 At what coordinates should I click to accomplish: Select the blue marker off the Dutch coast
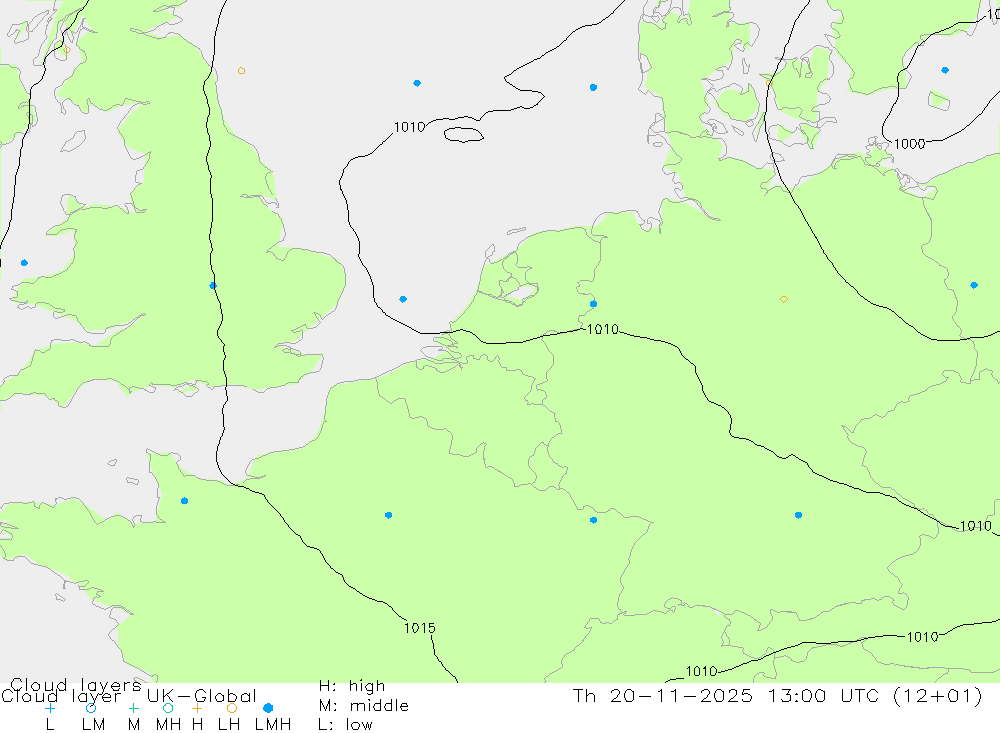point(403,299)
